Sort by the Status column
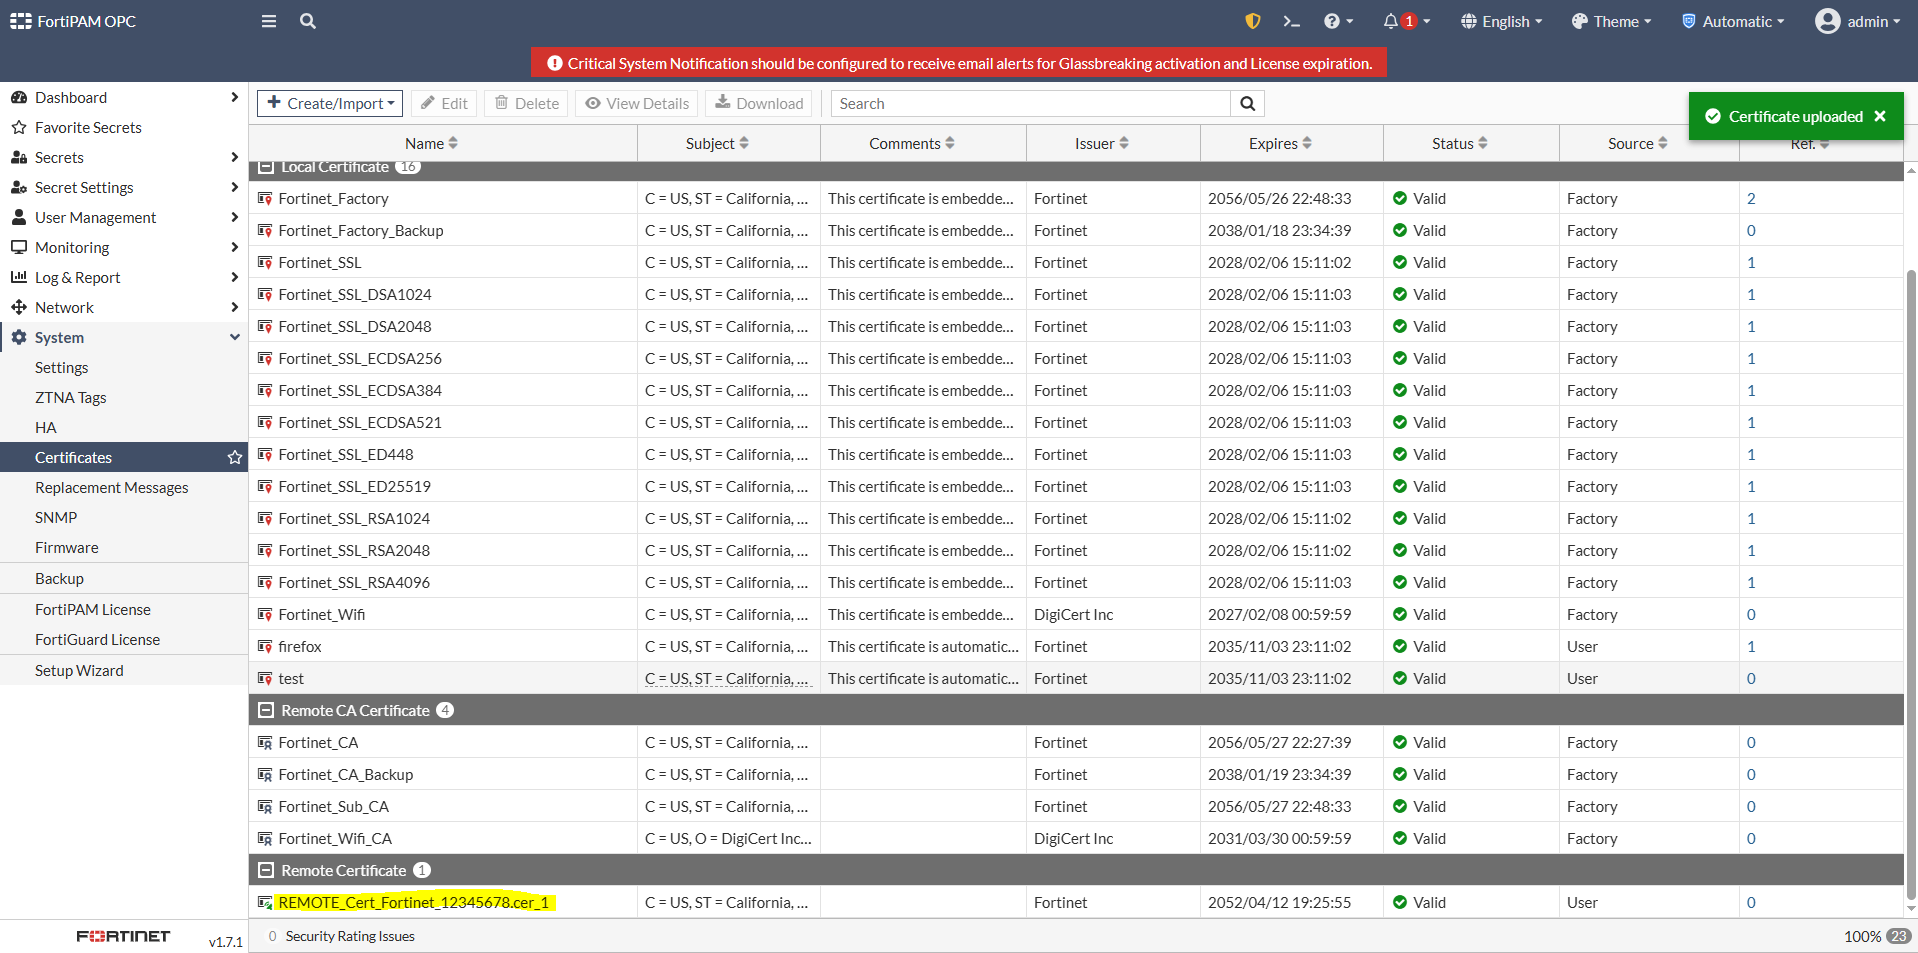Viewport: 1918px width, 953px height. [x=1460, y=143]
